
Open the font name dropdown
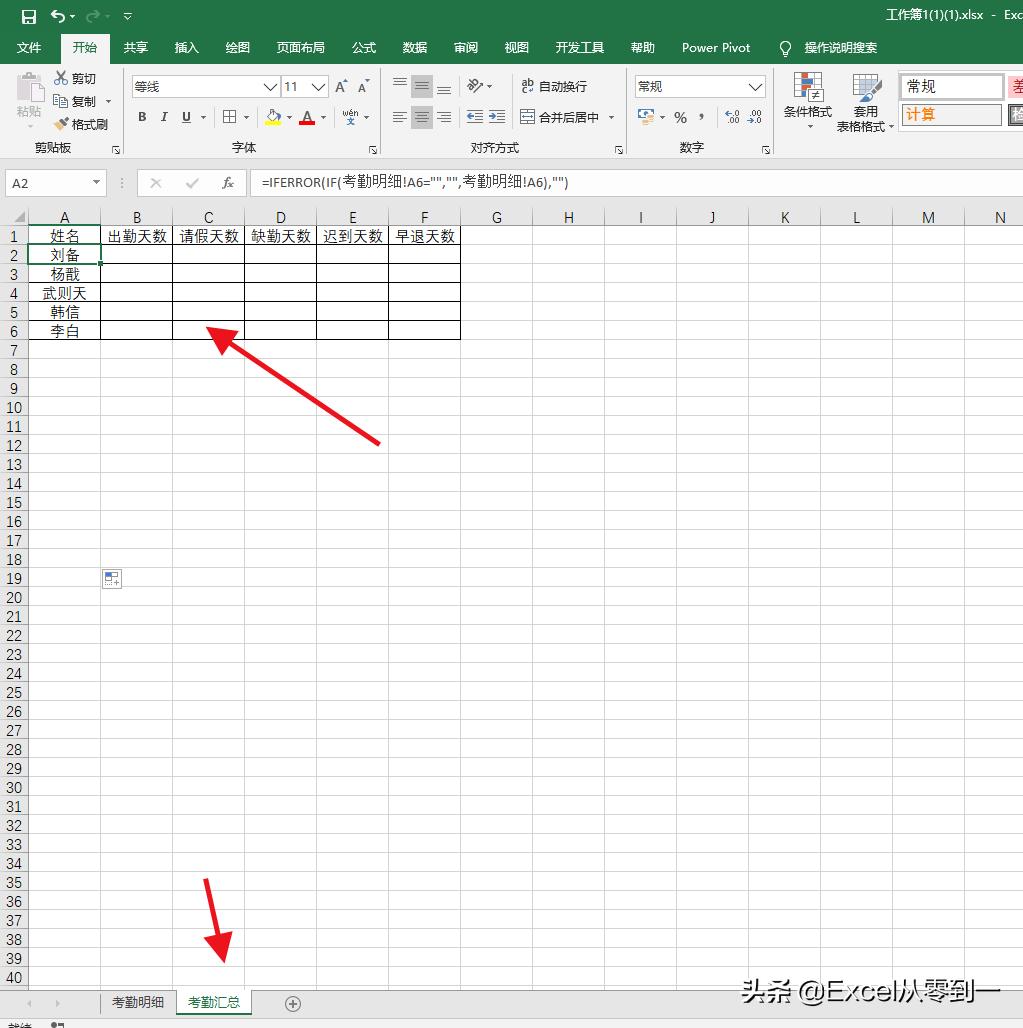pos(270,87)
